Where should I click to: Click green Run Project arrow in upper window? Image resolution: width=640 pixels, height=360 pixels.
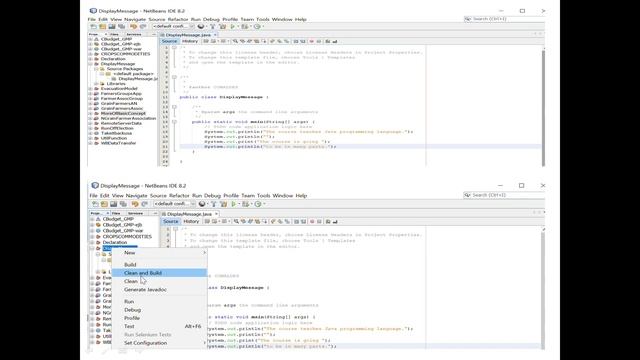[233, 27]
